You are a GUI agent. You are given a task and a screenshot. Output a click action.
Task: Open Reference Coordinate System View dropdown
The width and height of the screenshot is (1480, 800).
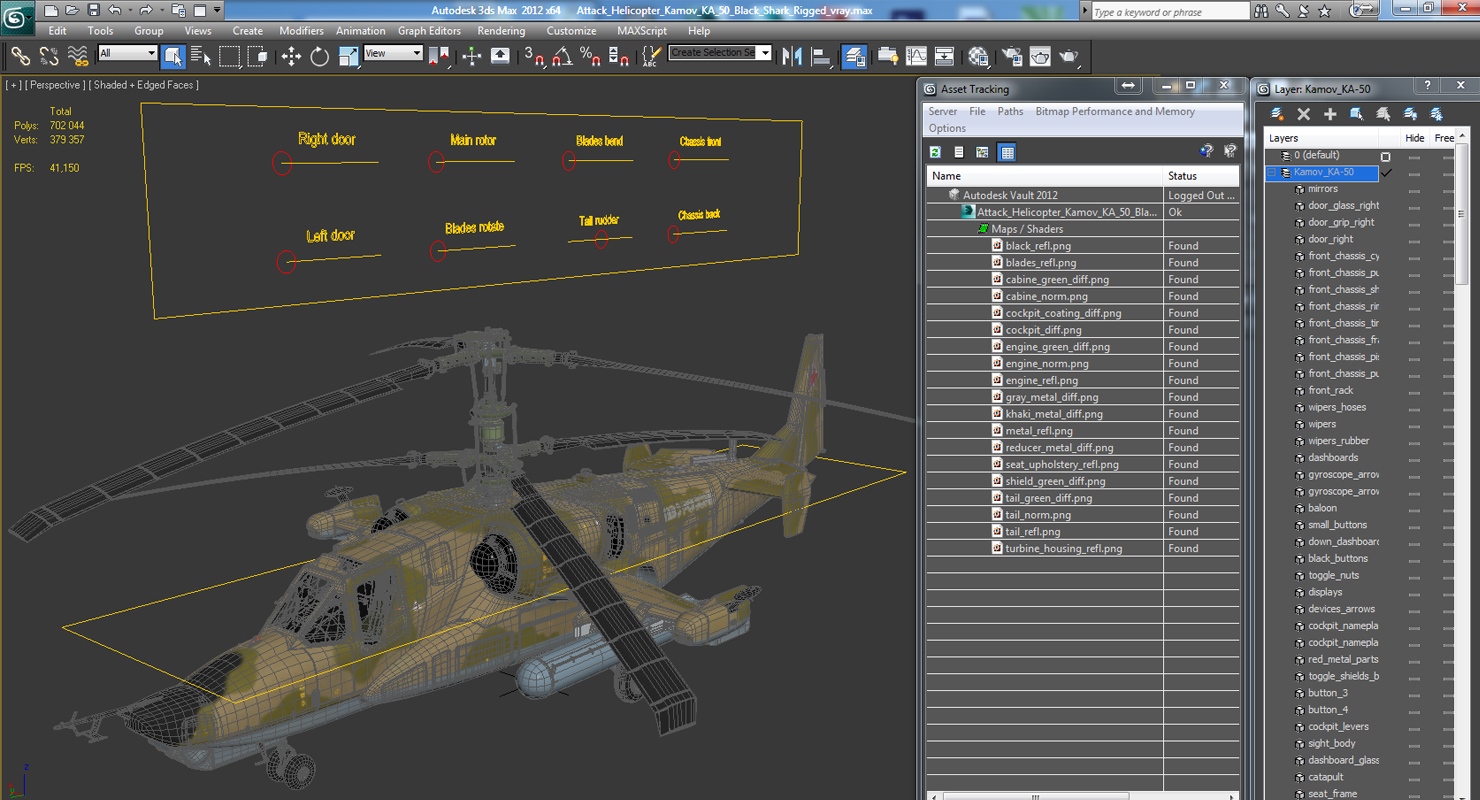[393, 53]
